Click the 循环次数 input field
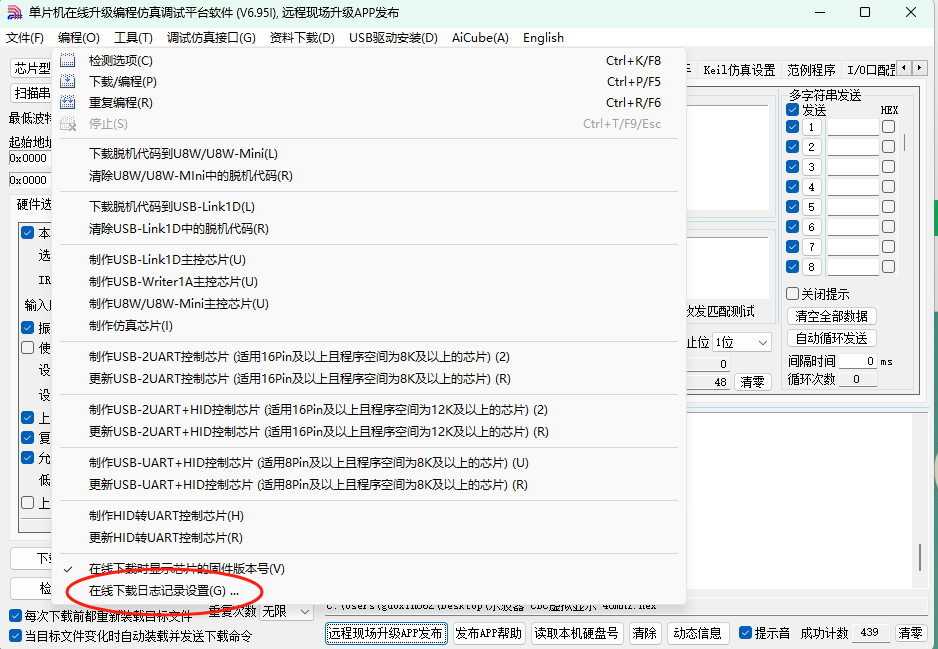938x649 pixels. pyautogui.click(x=858, y=379)
